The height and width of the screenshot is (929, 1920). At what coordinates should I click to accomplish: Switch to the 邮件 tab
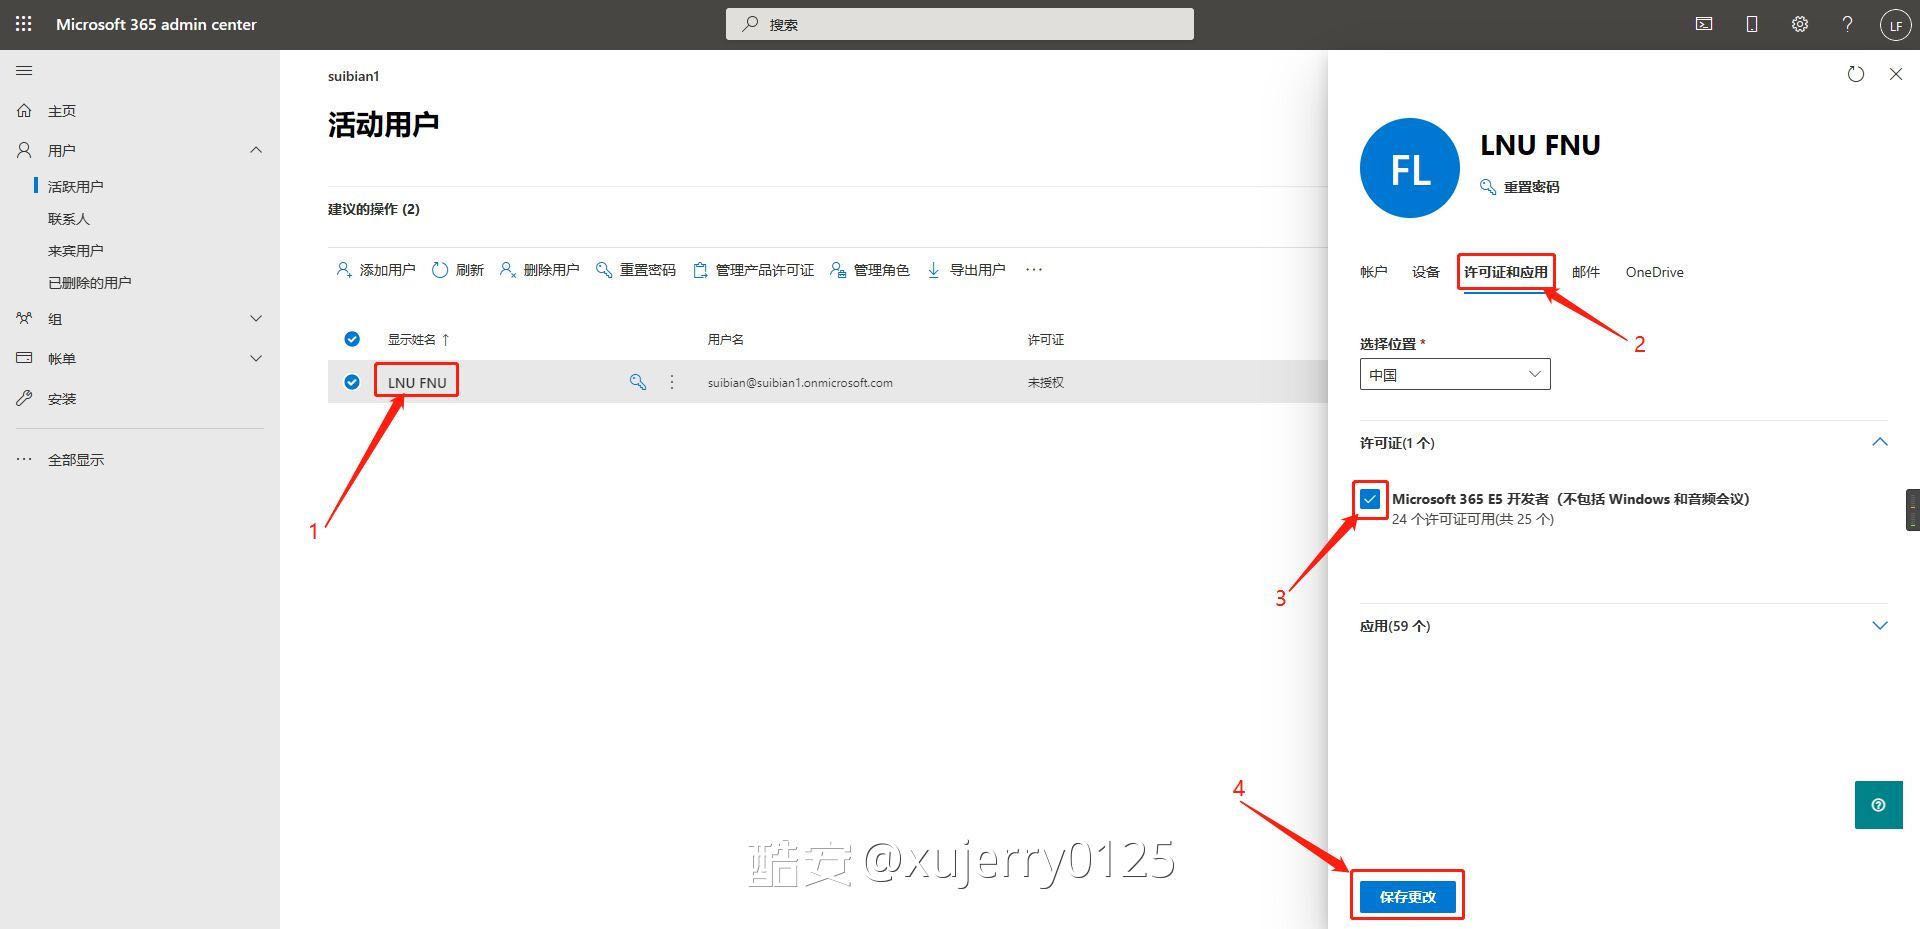[1585, 272]
